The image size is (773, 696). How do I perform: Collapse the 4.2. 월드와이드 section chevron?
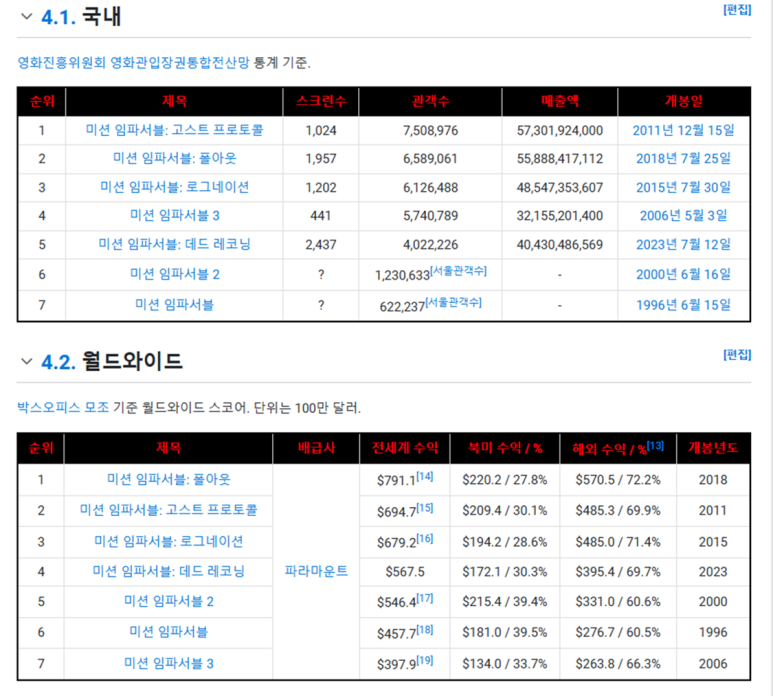27,362
